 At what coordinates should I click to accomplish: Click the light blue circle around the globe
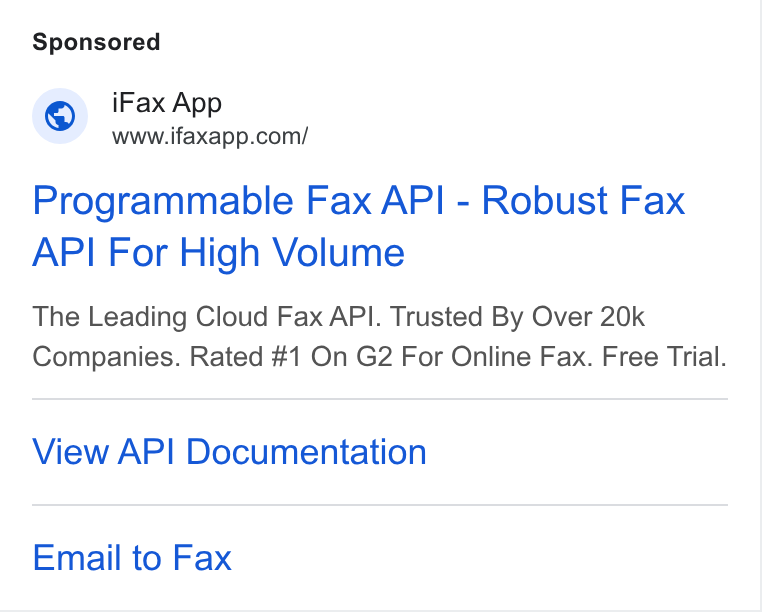(x=60, y=116)
